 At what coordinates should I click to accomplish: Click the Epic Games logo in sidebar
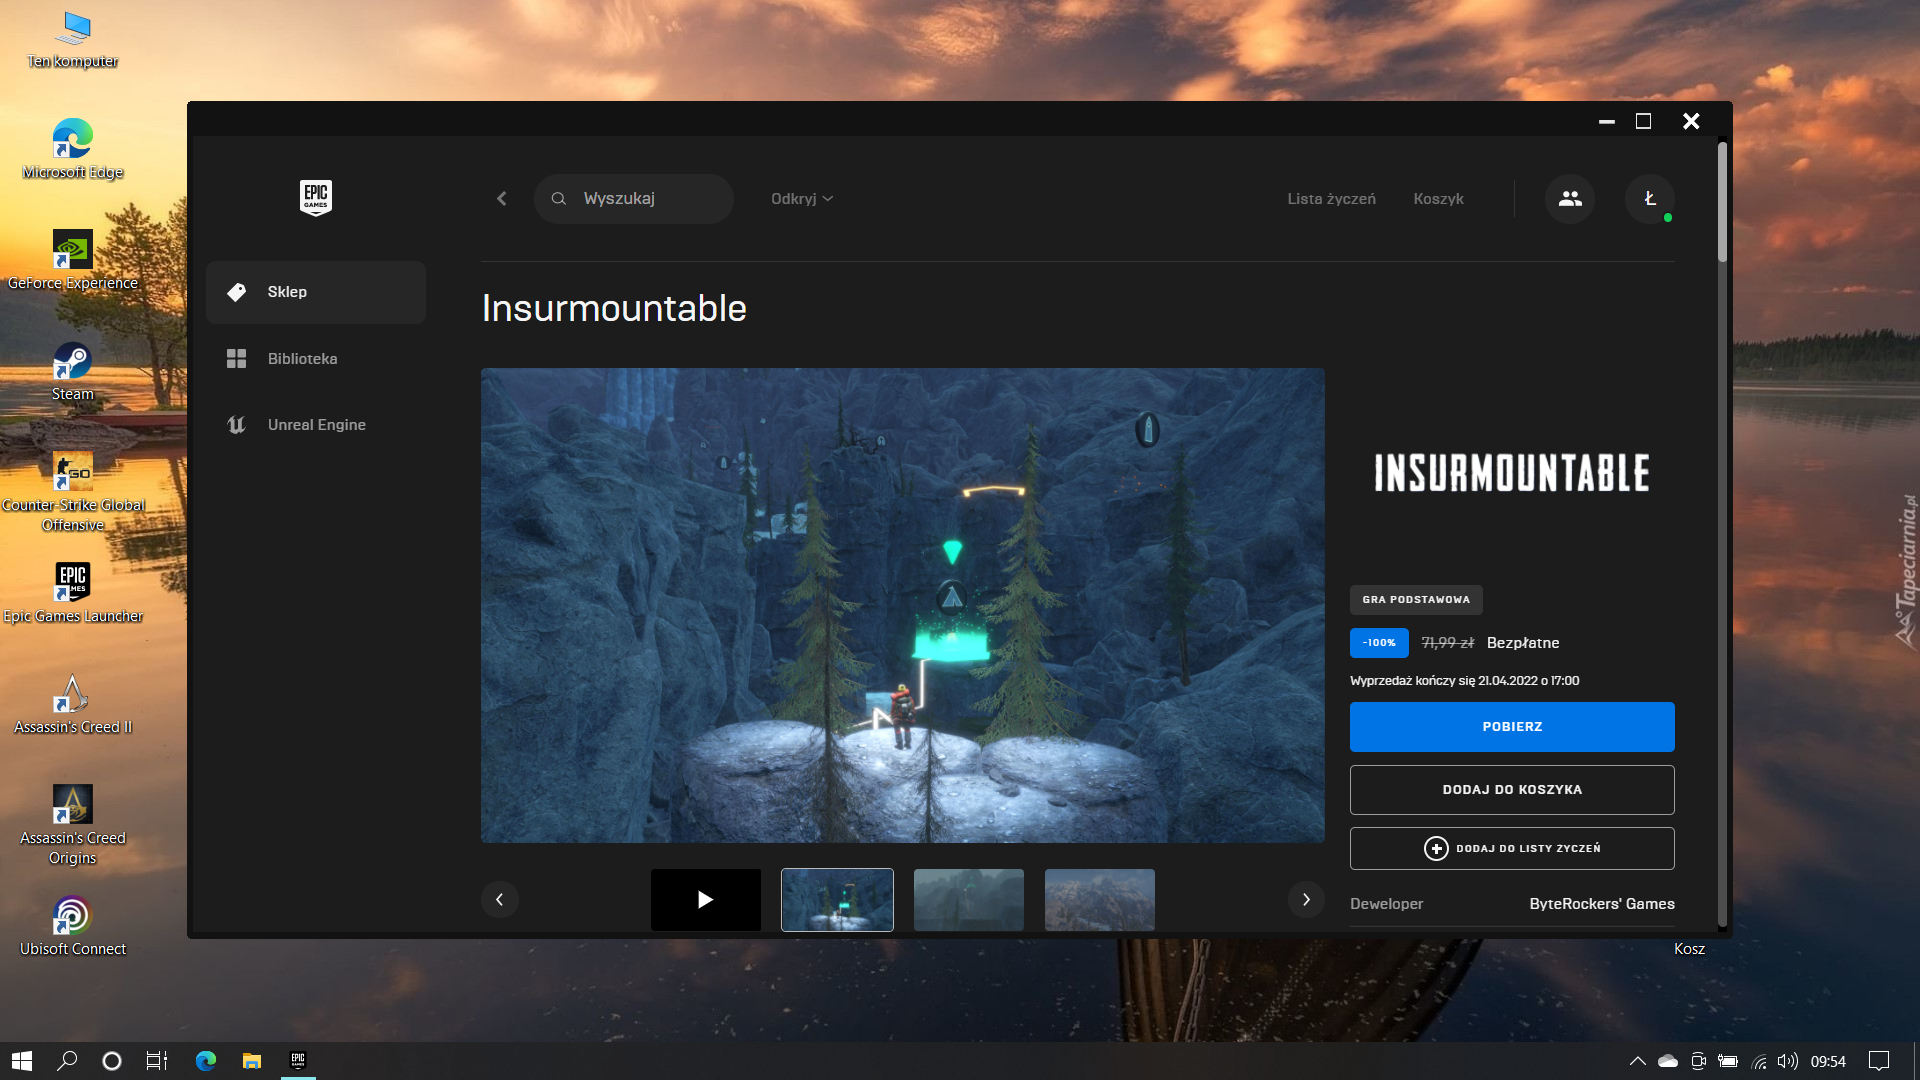315,197
